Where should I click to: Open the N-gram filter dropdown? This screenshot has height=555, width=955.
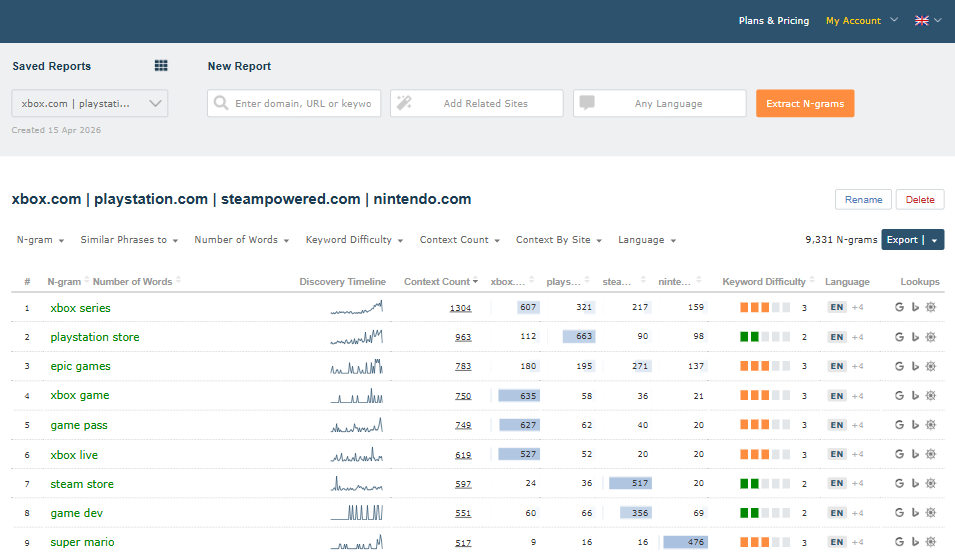pos(40,240)
